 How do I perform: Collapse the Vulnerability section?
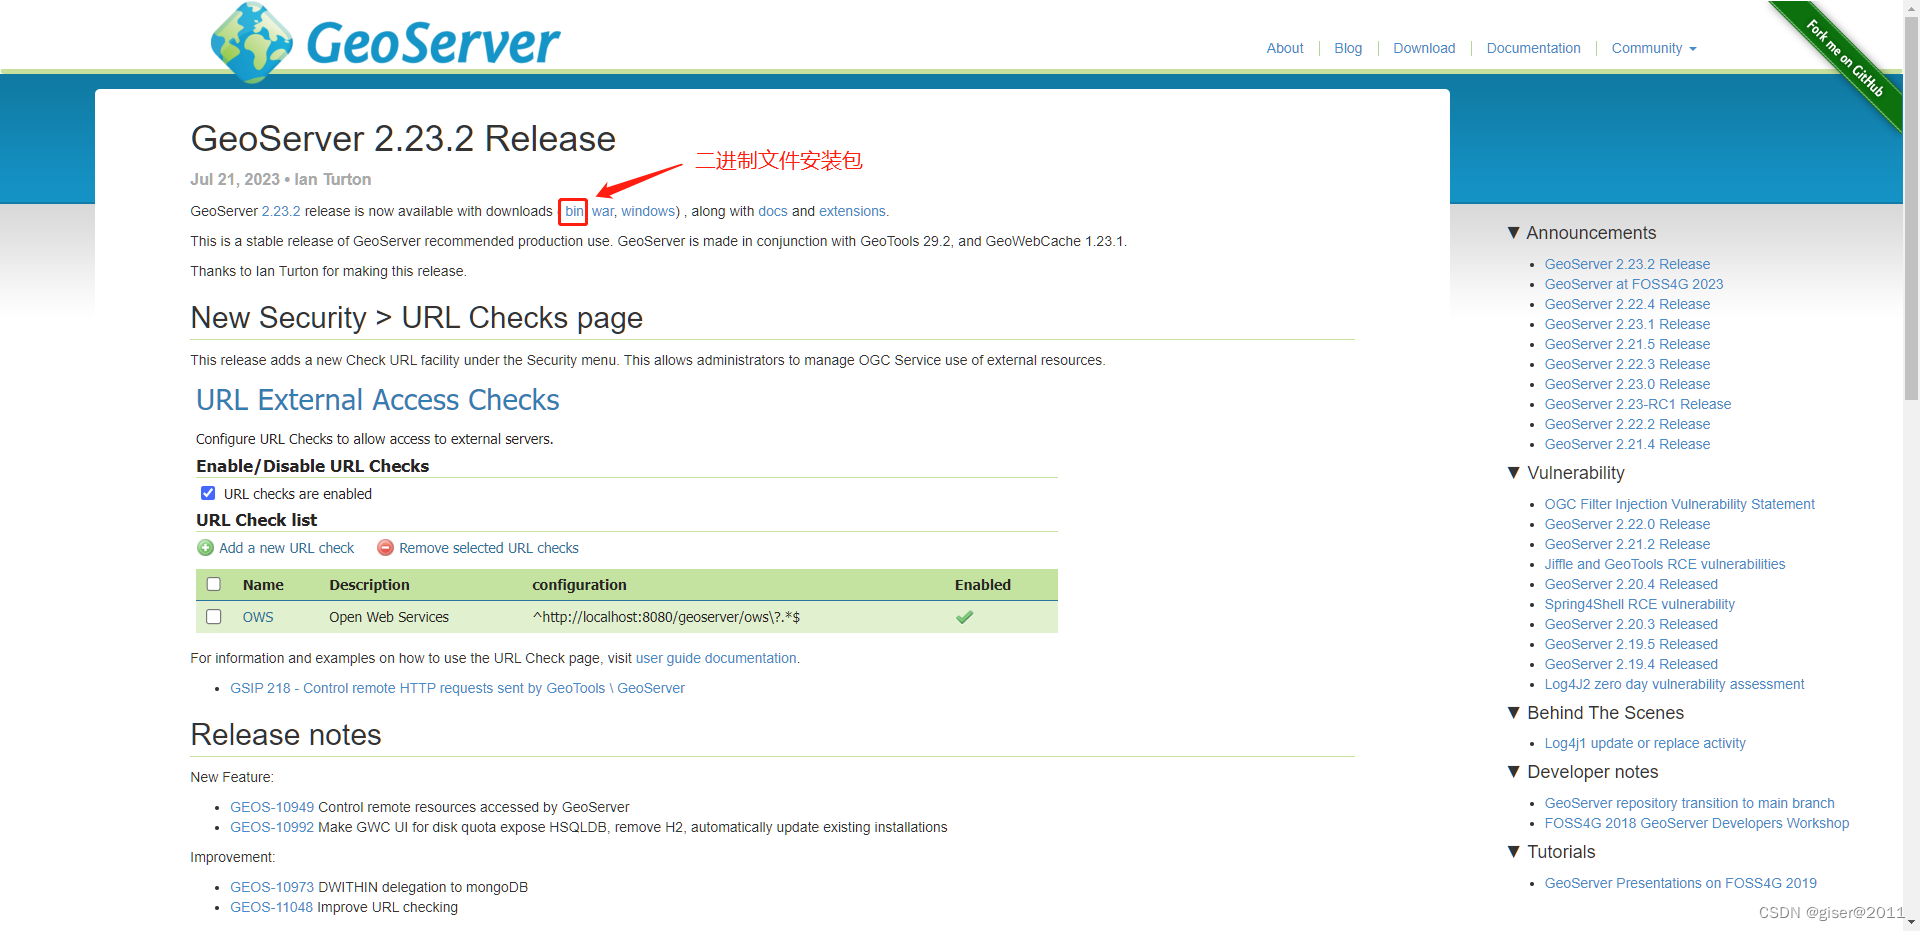pyautogui.click(x=1514, y=472)
